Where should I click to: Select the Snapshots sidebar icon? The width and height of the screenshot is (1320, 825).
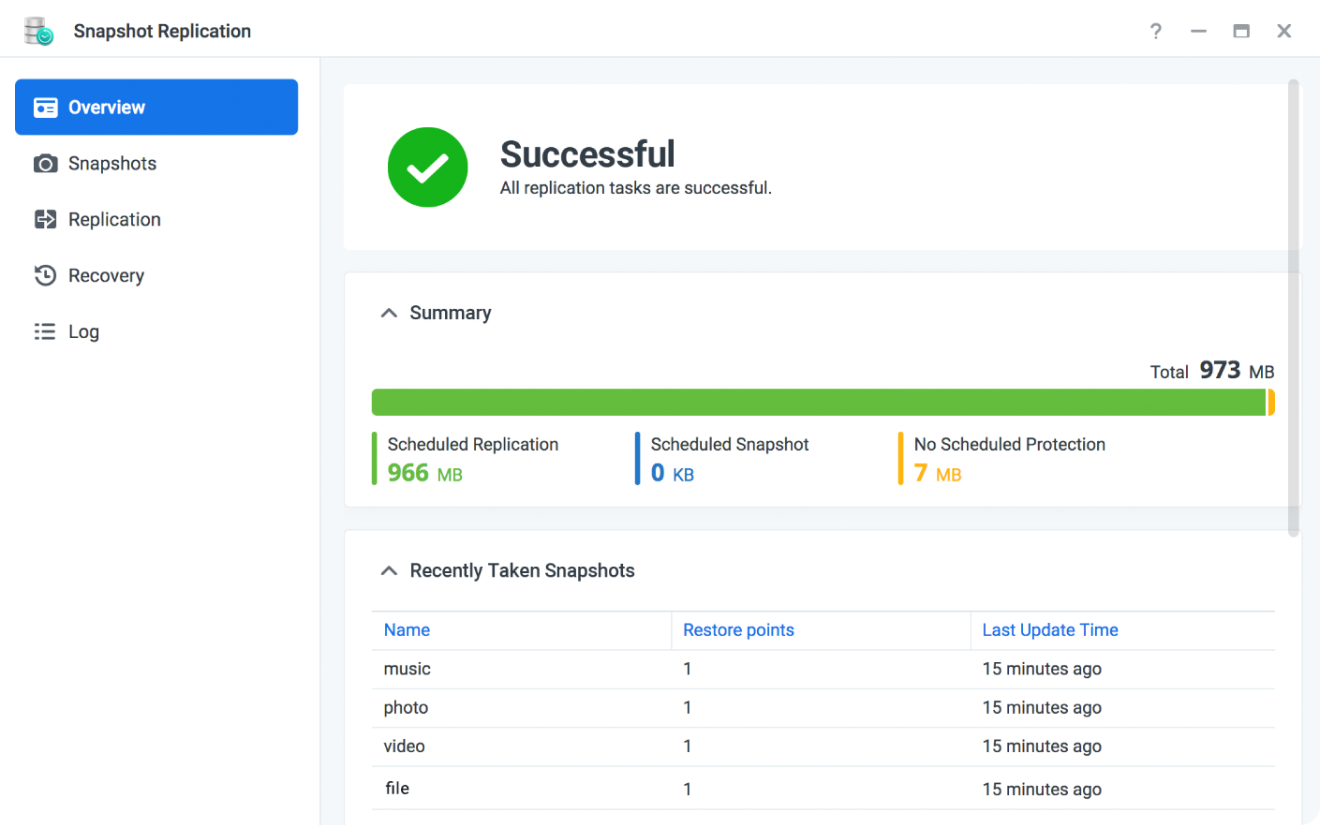46,163
